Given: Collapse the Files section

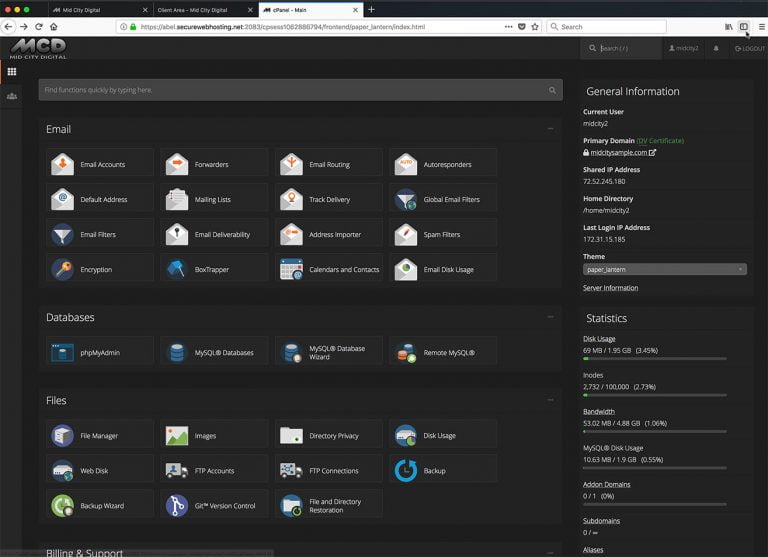Looking at the screenshot, I should pos(550,400).
